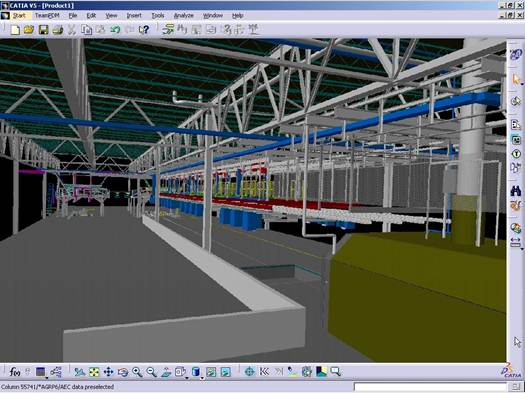
Task: Open the TeamPDM menu
Action: [47, 16]
